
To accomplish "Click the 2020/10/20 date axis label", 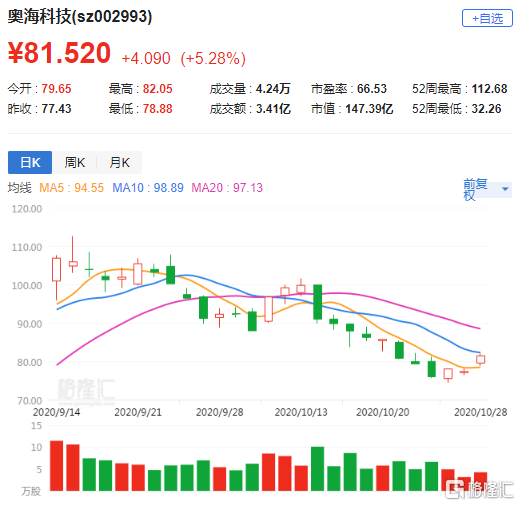I will pos(383,412).
